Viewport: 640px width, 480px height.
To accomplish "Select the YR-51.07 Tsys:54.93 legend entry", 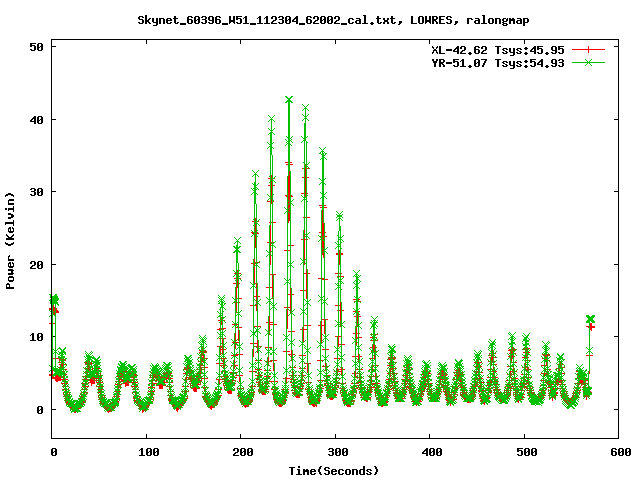I will click(x=498, y=63).
